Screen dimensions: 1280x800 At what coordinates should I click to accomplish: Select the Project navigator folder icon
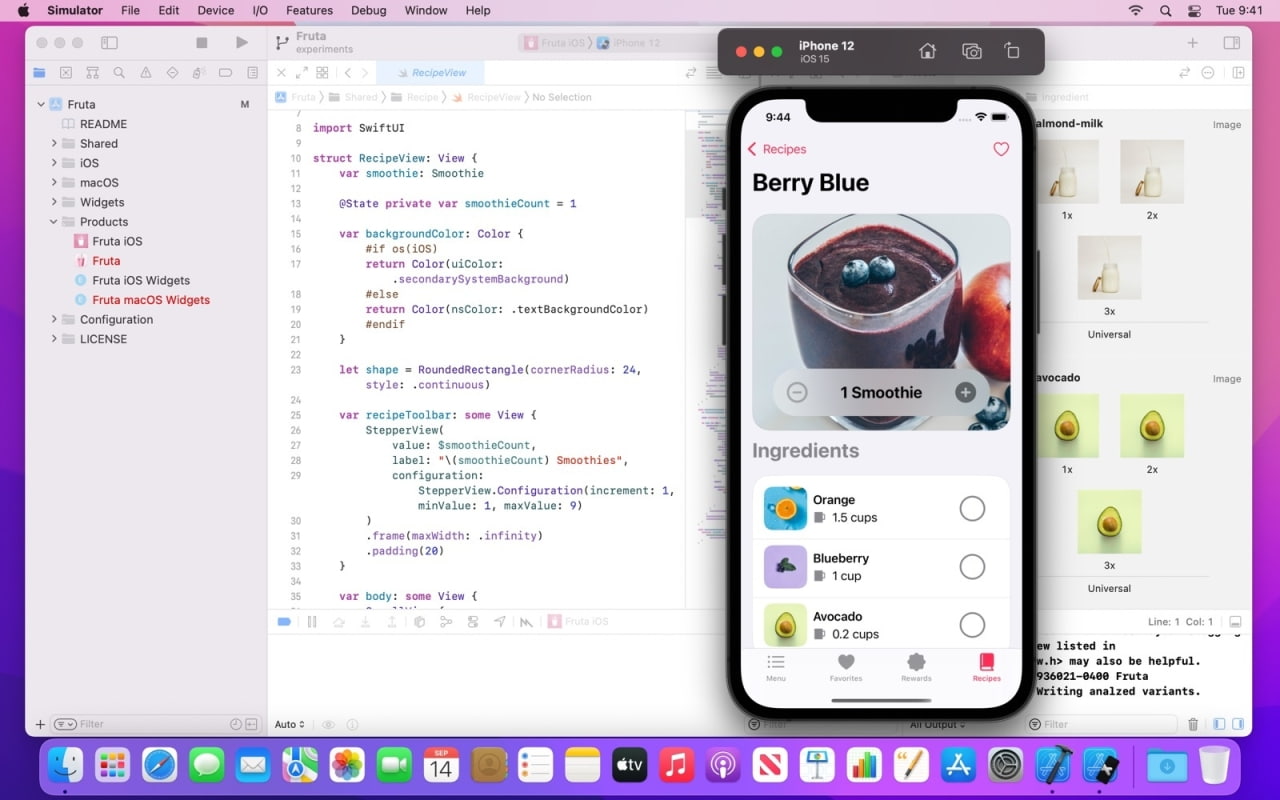(x=39, y=72)
